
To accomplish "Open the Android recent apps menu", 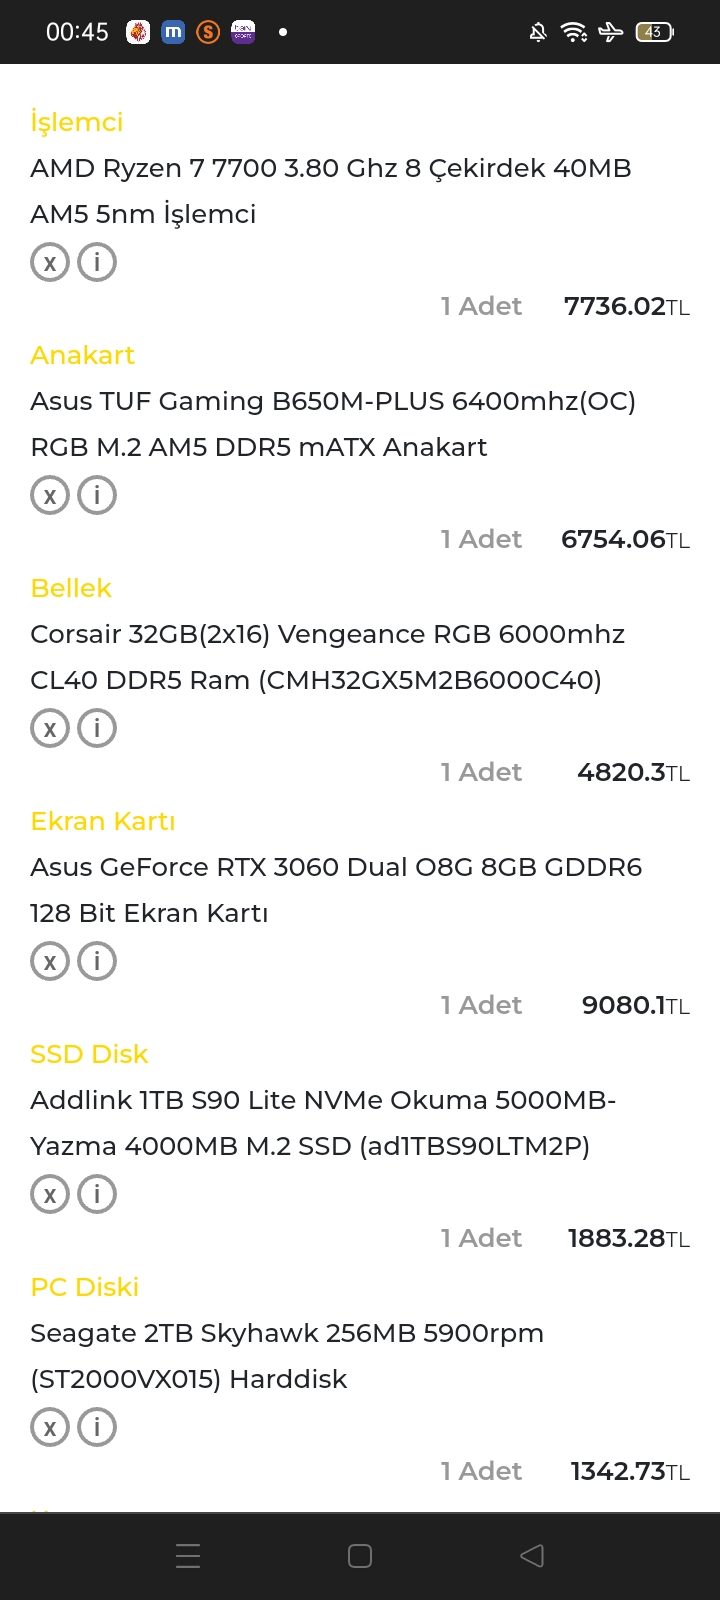I will 188,1556.
